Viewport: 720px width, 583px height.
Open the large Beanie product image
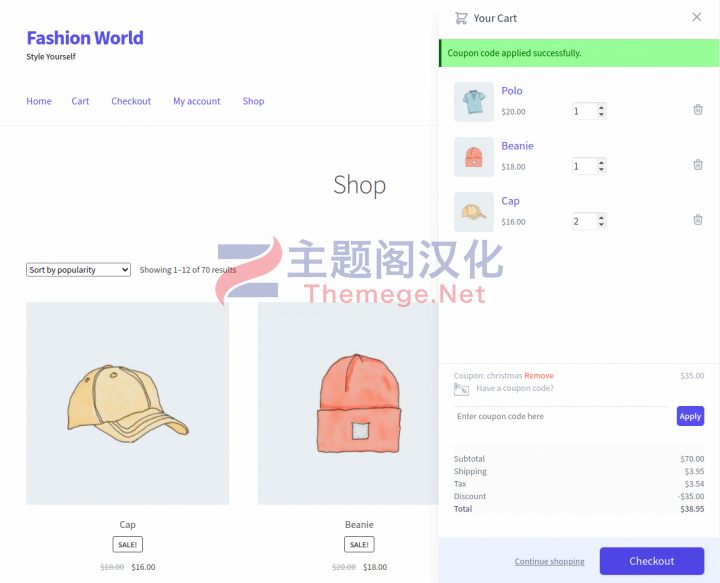tap(349, 404)
